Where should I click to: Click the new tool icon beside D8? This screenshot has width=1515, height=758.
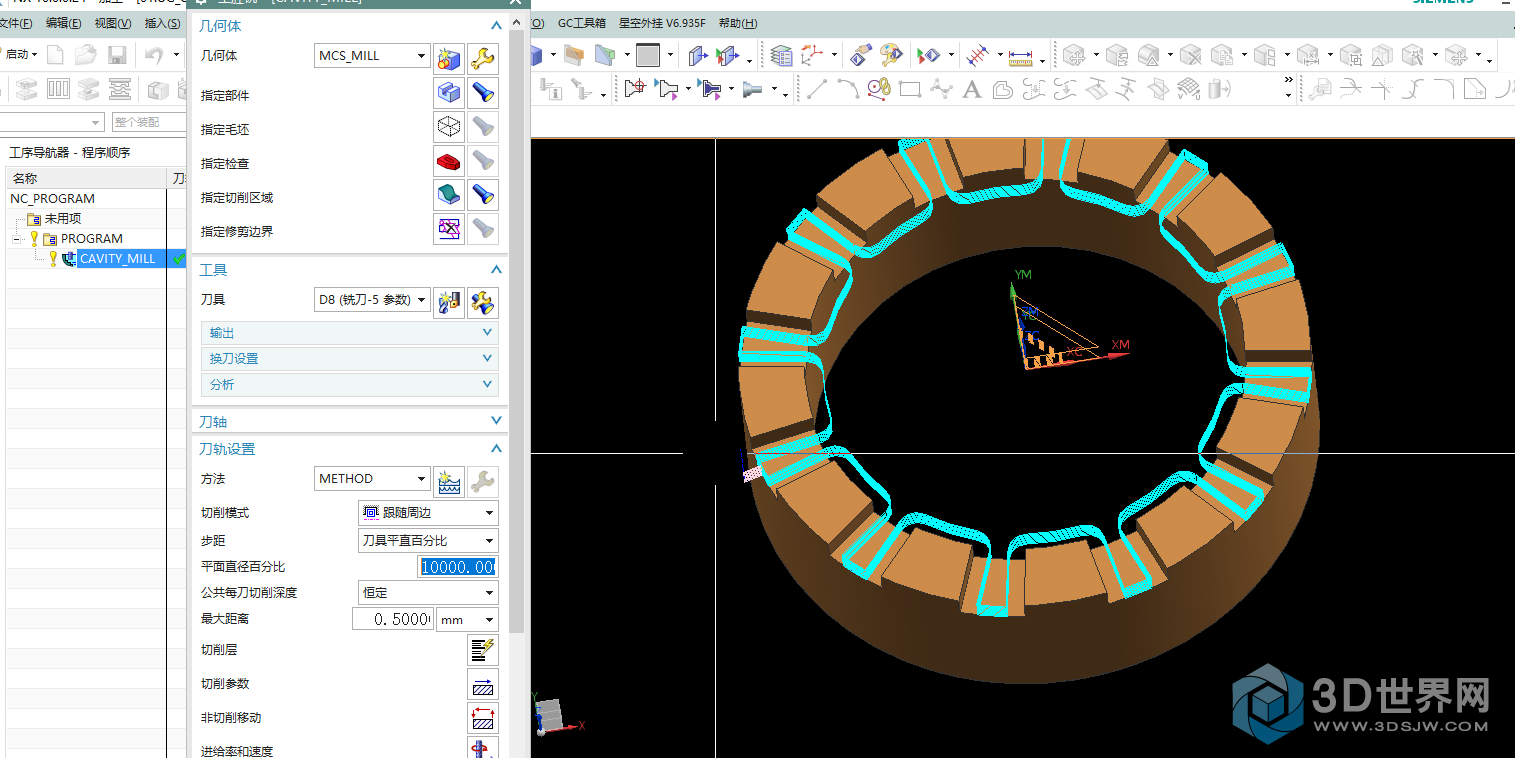click(449, 301)
